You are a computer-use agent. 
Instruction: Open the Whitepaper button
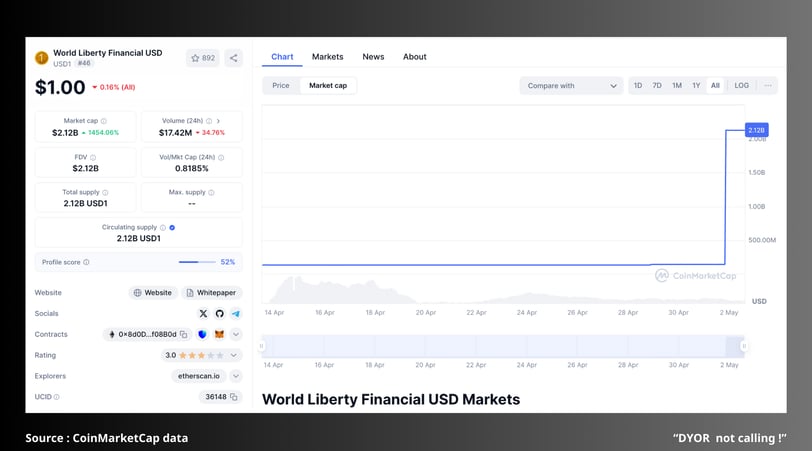coord(211,293)
